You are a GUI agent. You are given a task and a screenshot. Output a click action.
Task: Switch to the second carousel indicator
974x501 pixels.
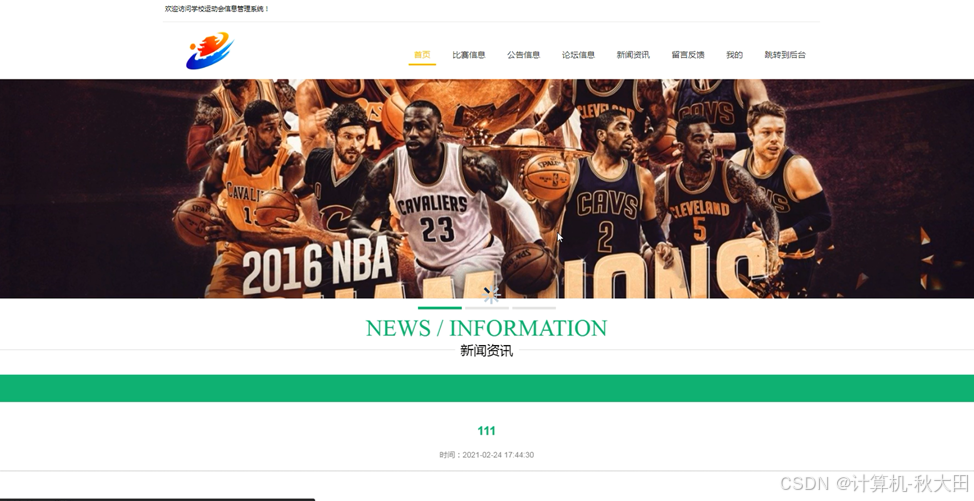tap(487, 307)
